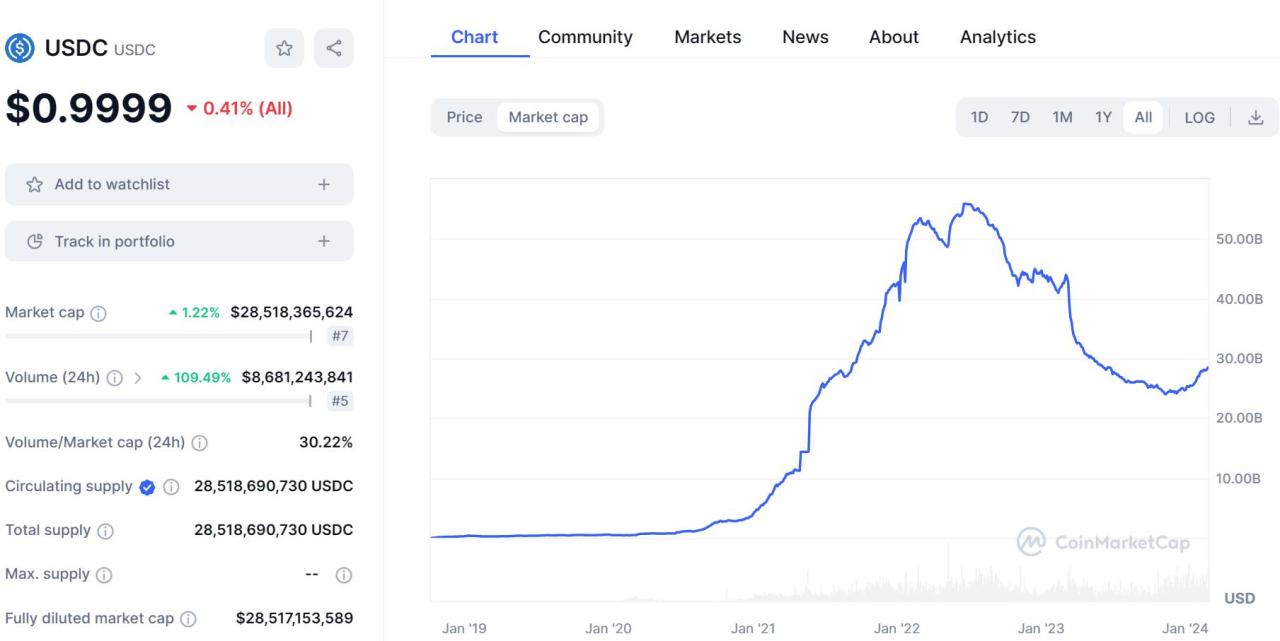Click the info icon beside Market cap label
Screen dimensions: 1280x641
(x=98, y=313)
